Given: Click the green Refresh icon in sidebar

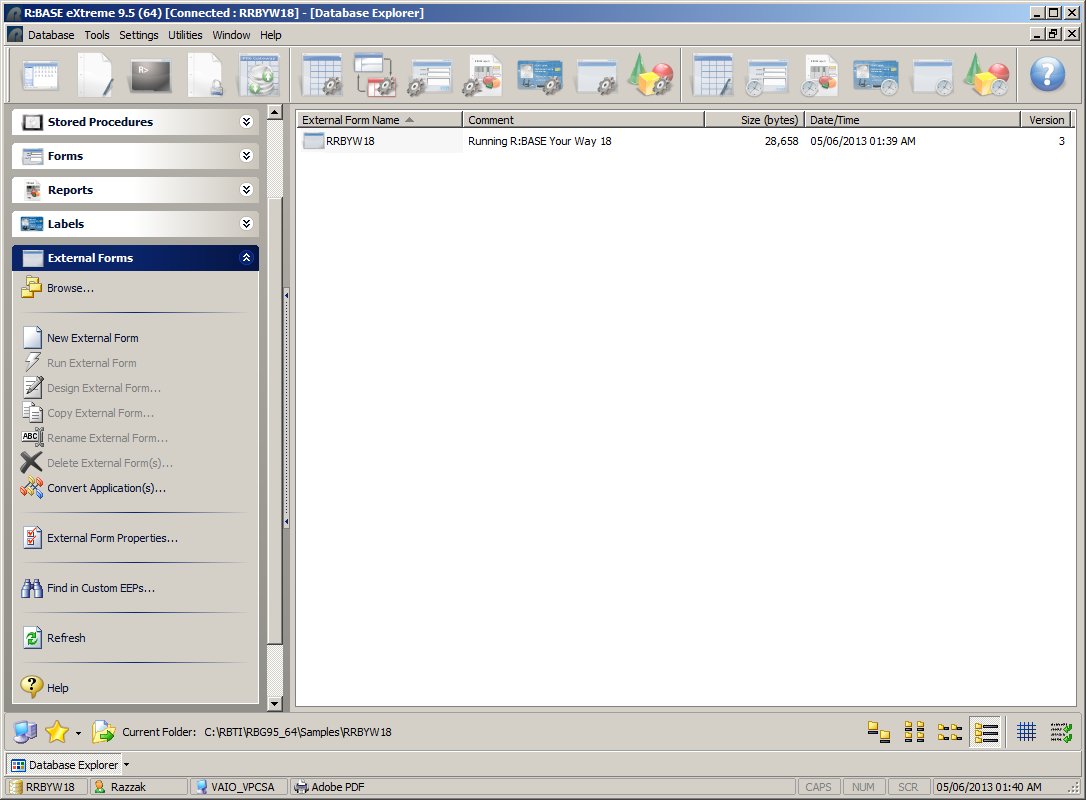Looking at the screenshot, I should 32,638.
